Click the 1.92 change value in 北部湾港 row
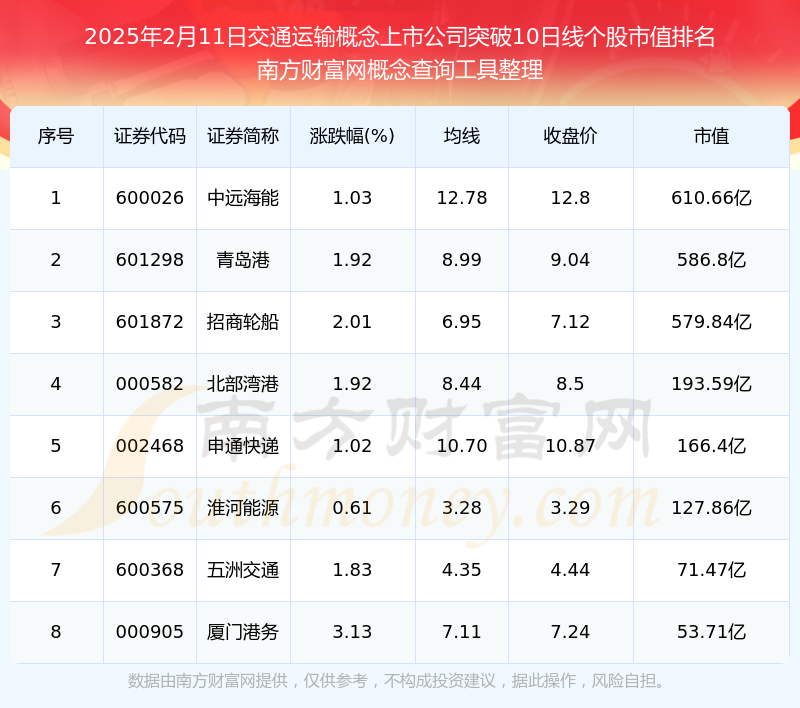The image size is (800, 708). tap(352, 384)
